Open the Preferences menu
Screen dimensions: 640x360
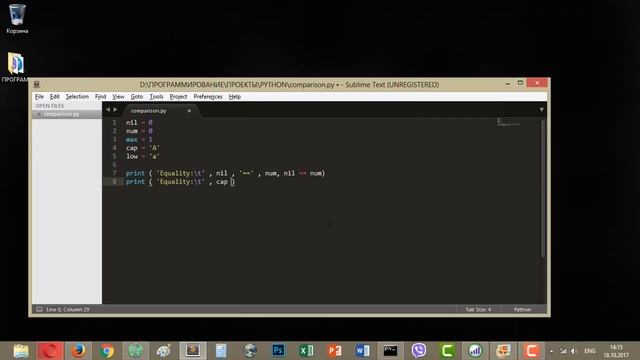pos(208,97)
